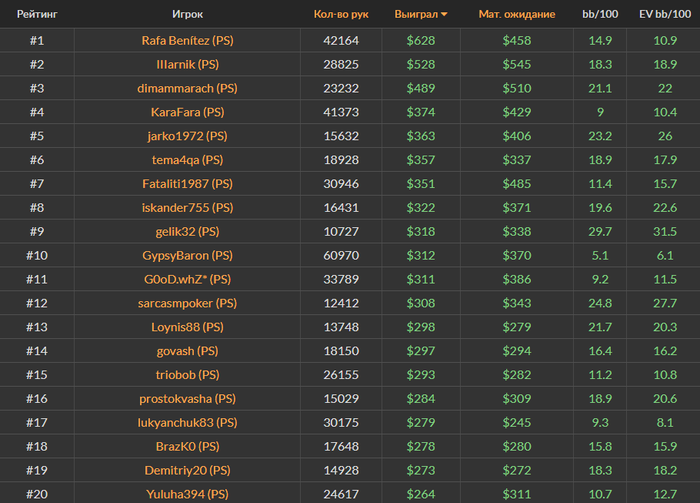Open player gelik32 (PS) profile
Viewport: 700px width, 503px height.
coord(188,232)
